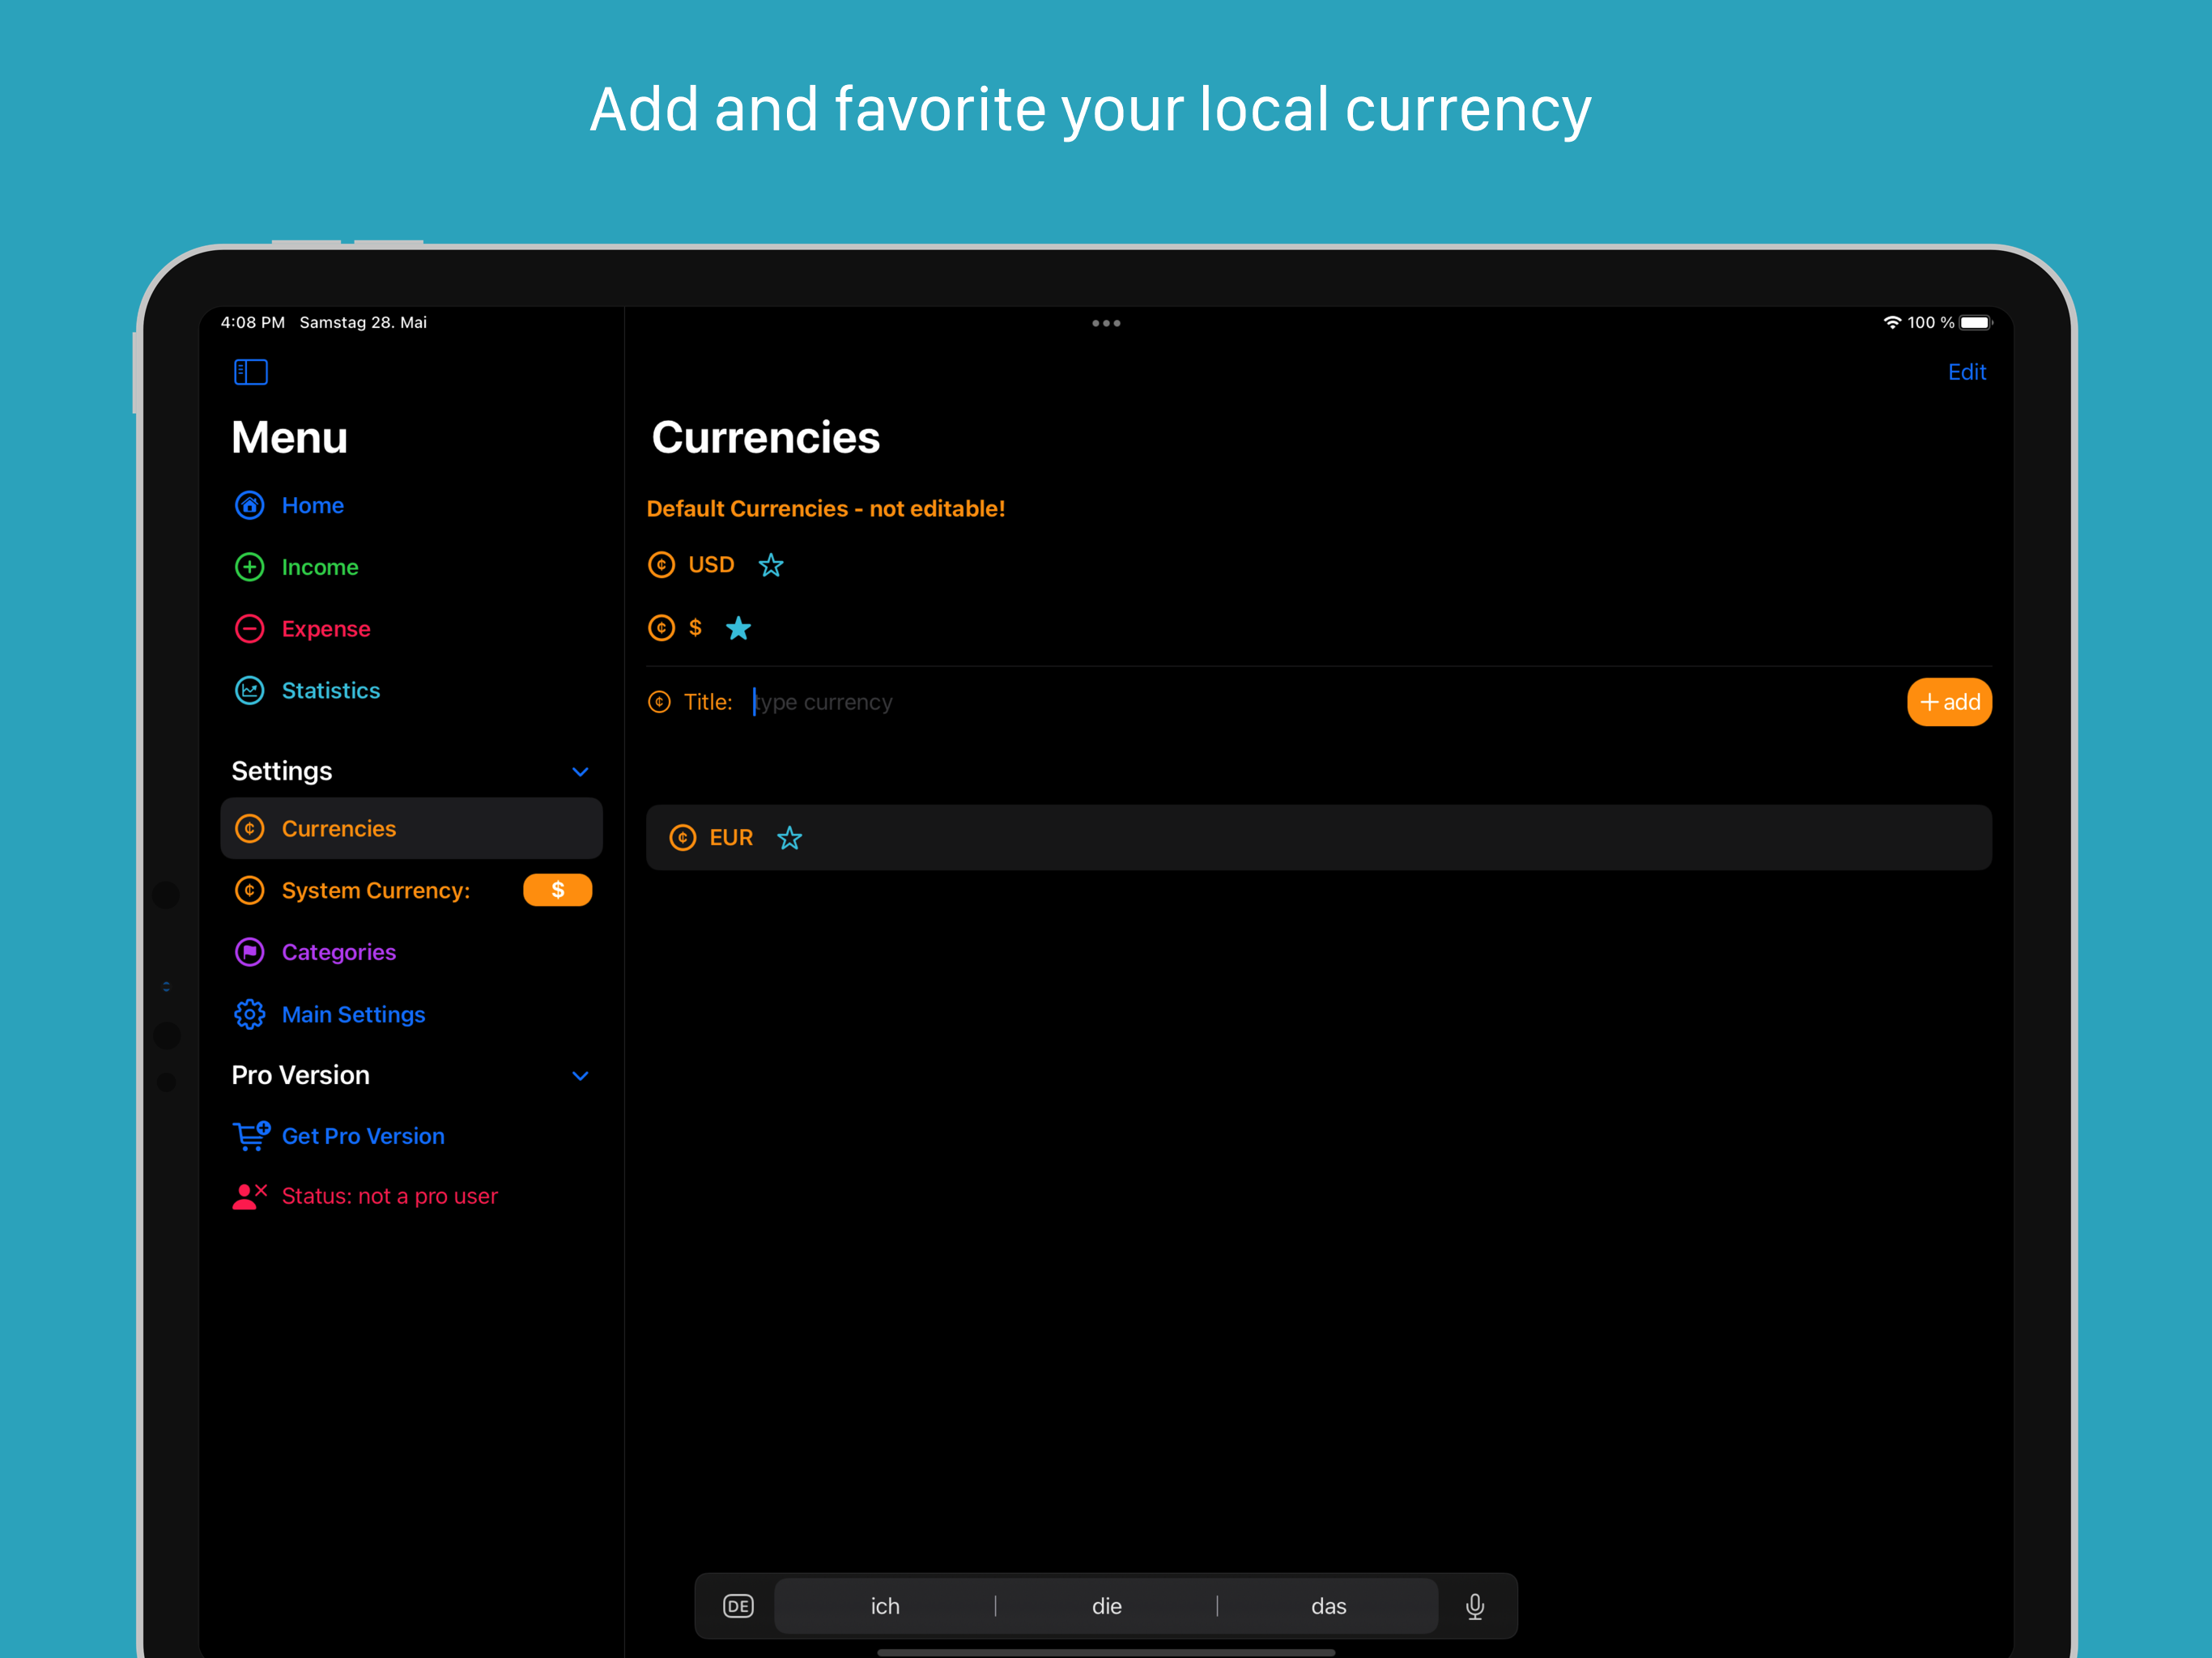
Task: Click the USD currency label
Action: [x=711, y=565]
